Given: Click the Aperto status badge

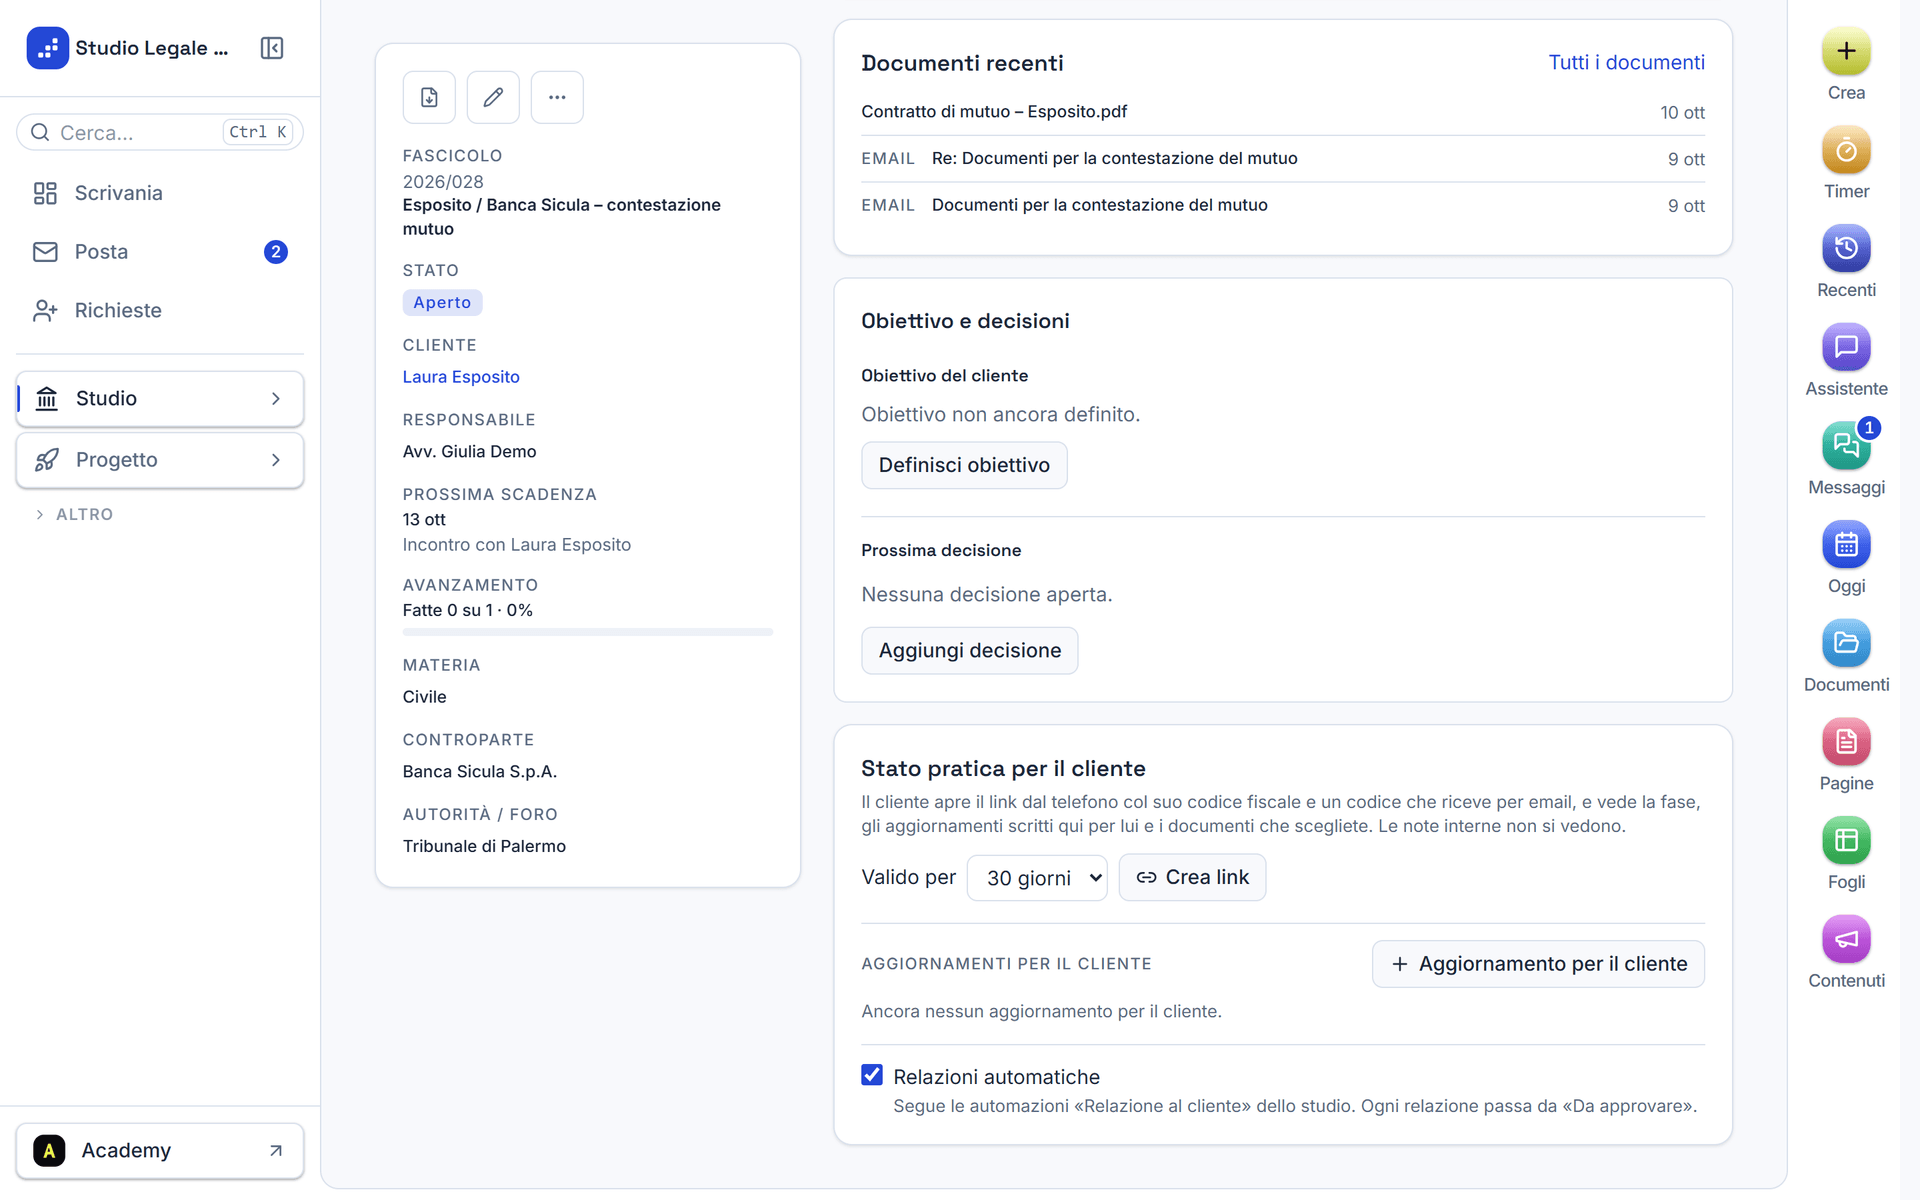Looking at the screenshot, I should (x=442, y=303).
